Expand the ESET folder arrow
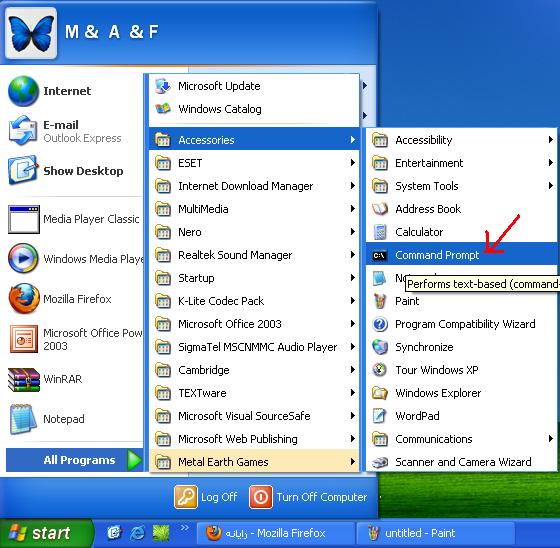Image resolution: width=560 pixels, height=548 pixels. (353, 163)
